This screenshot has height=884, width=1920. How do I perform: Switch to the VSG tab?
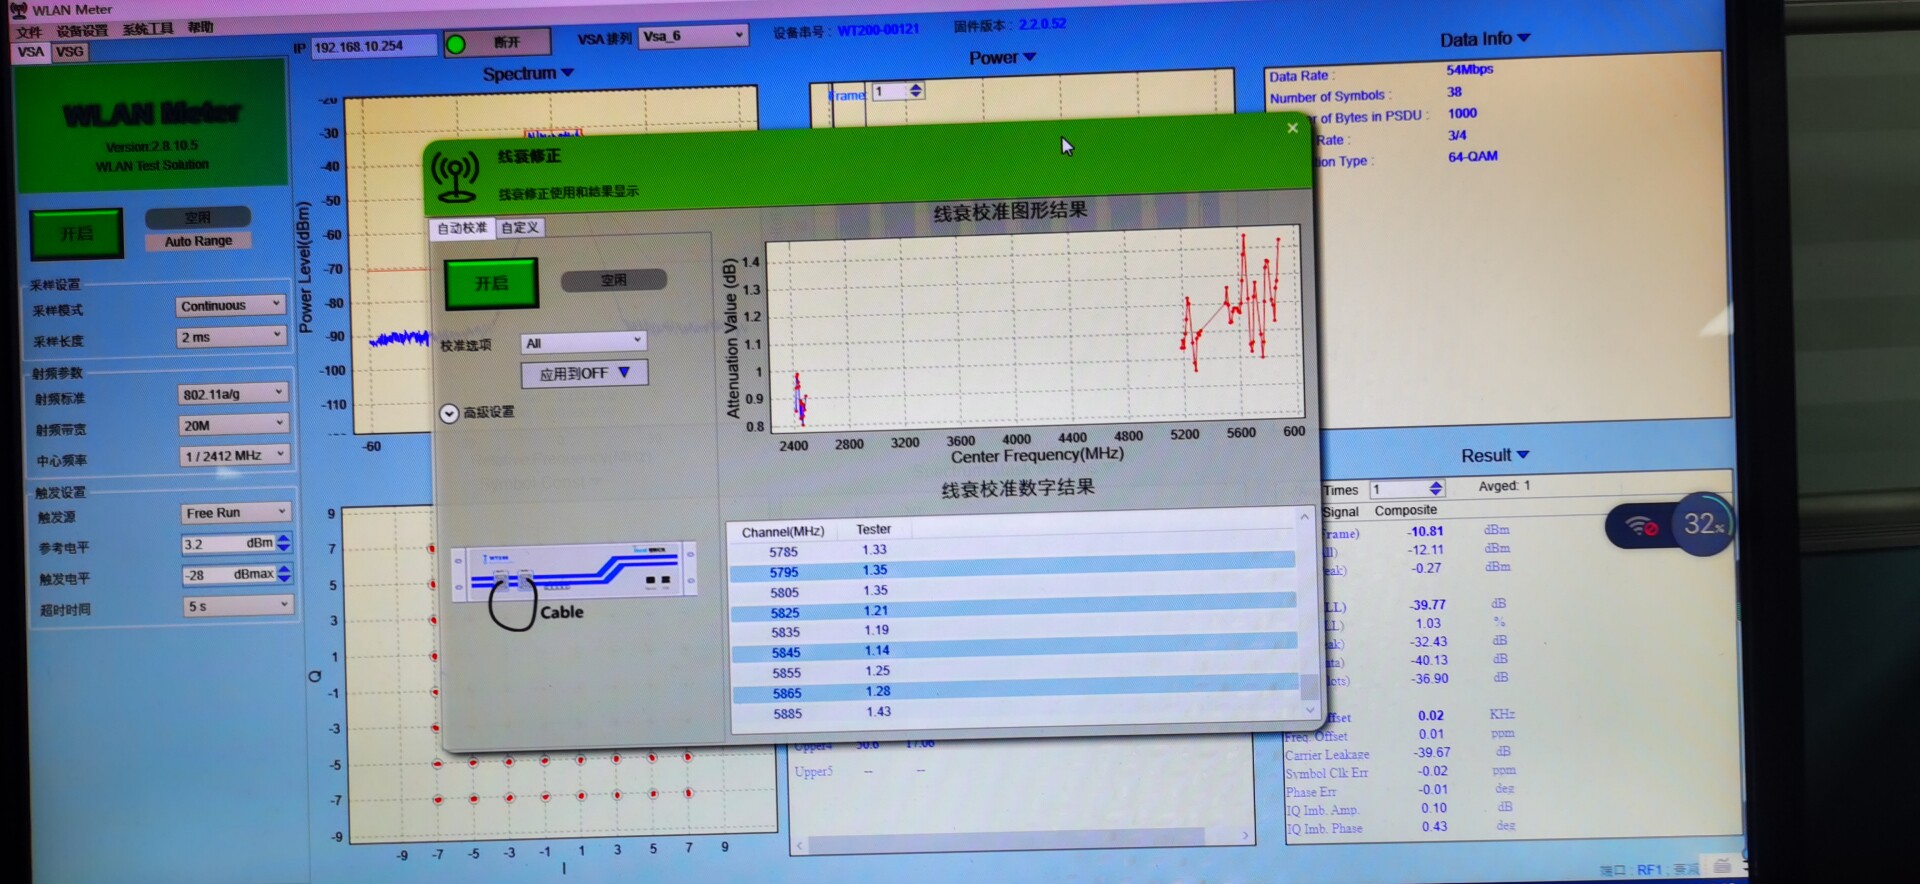[x=70, y=52]
